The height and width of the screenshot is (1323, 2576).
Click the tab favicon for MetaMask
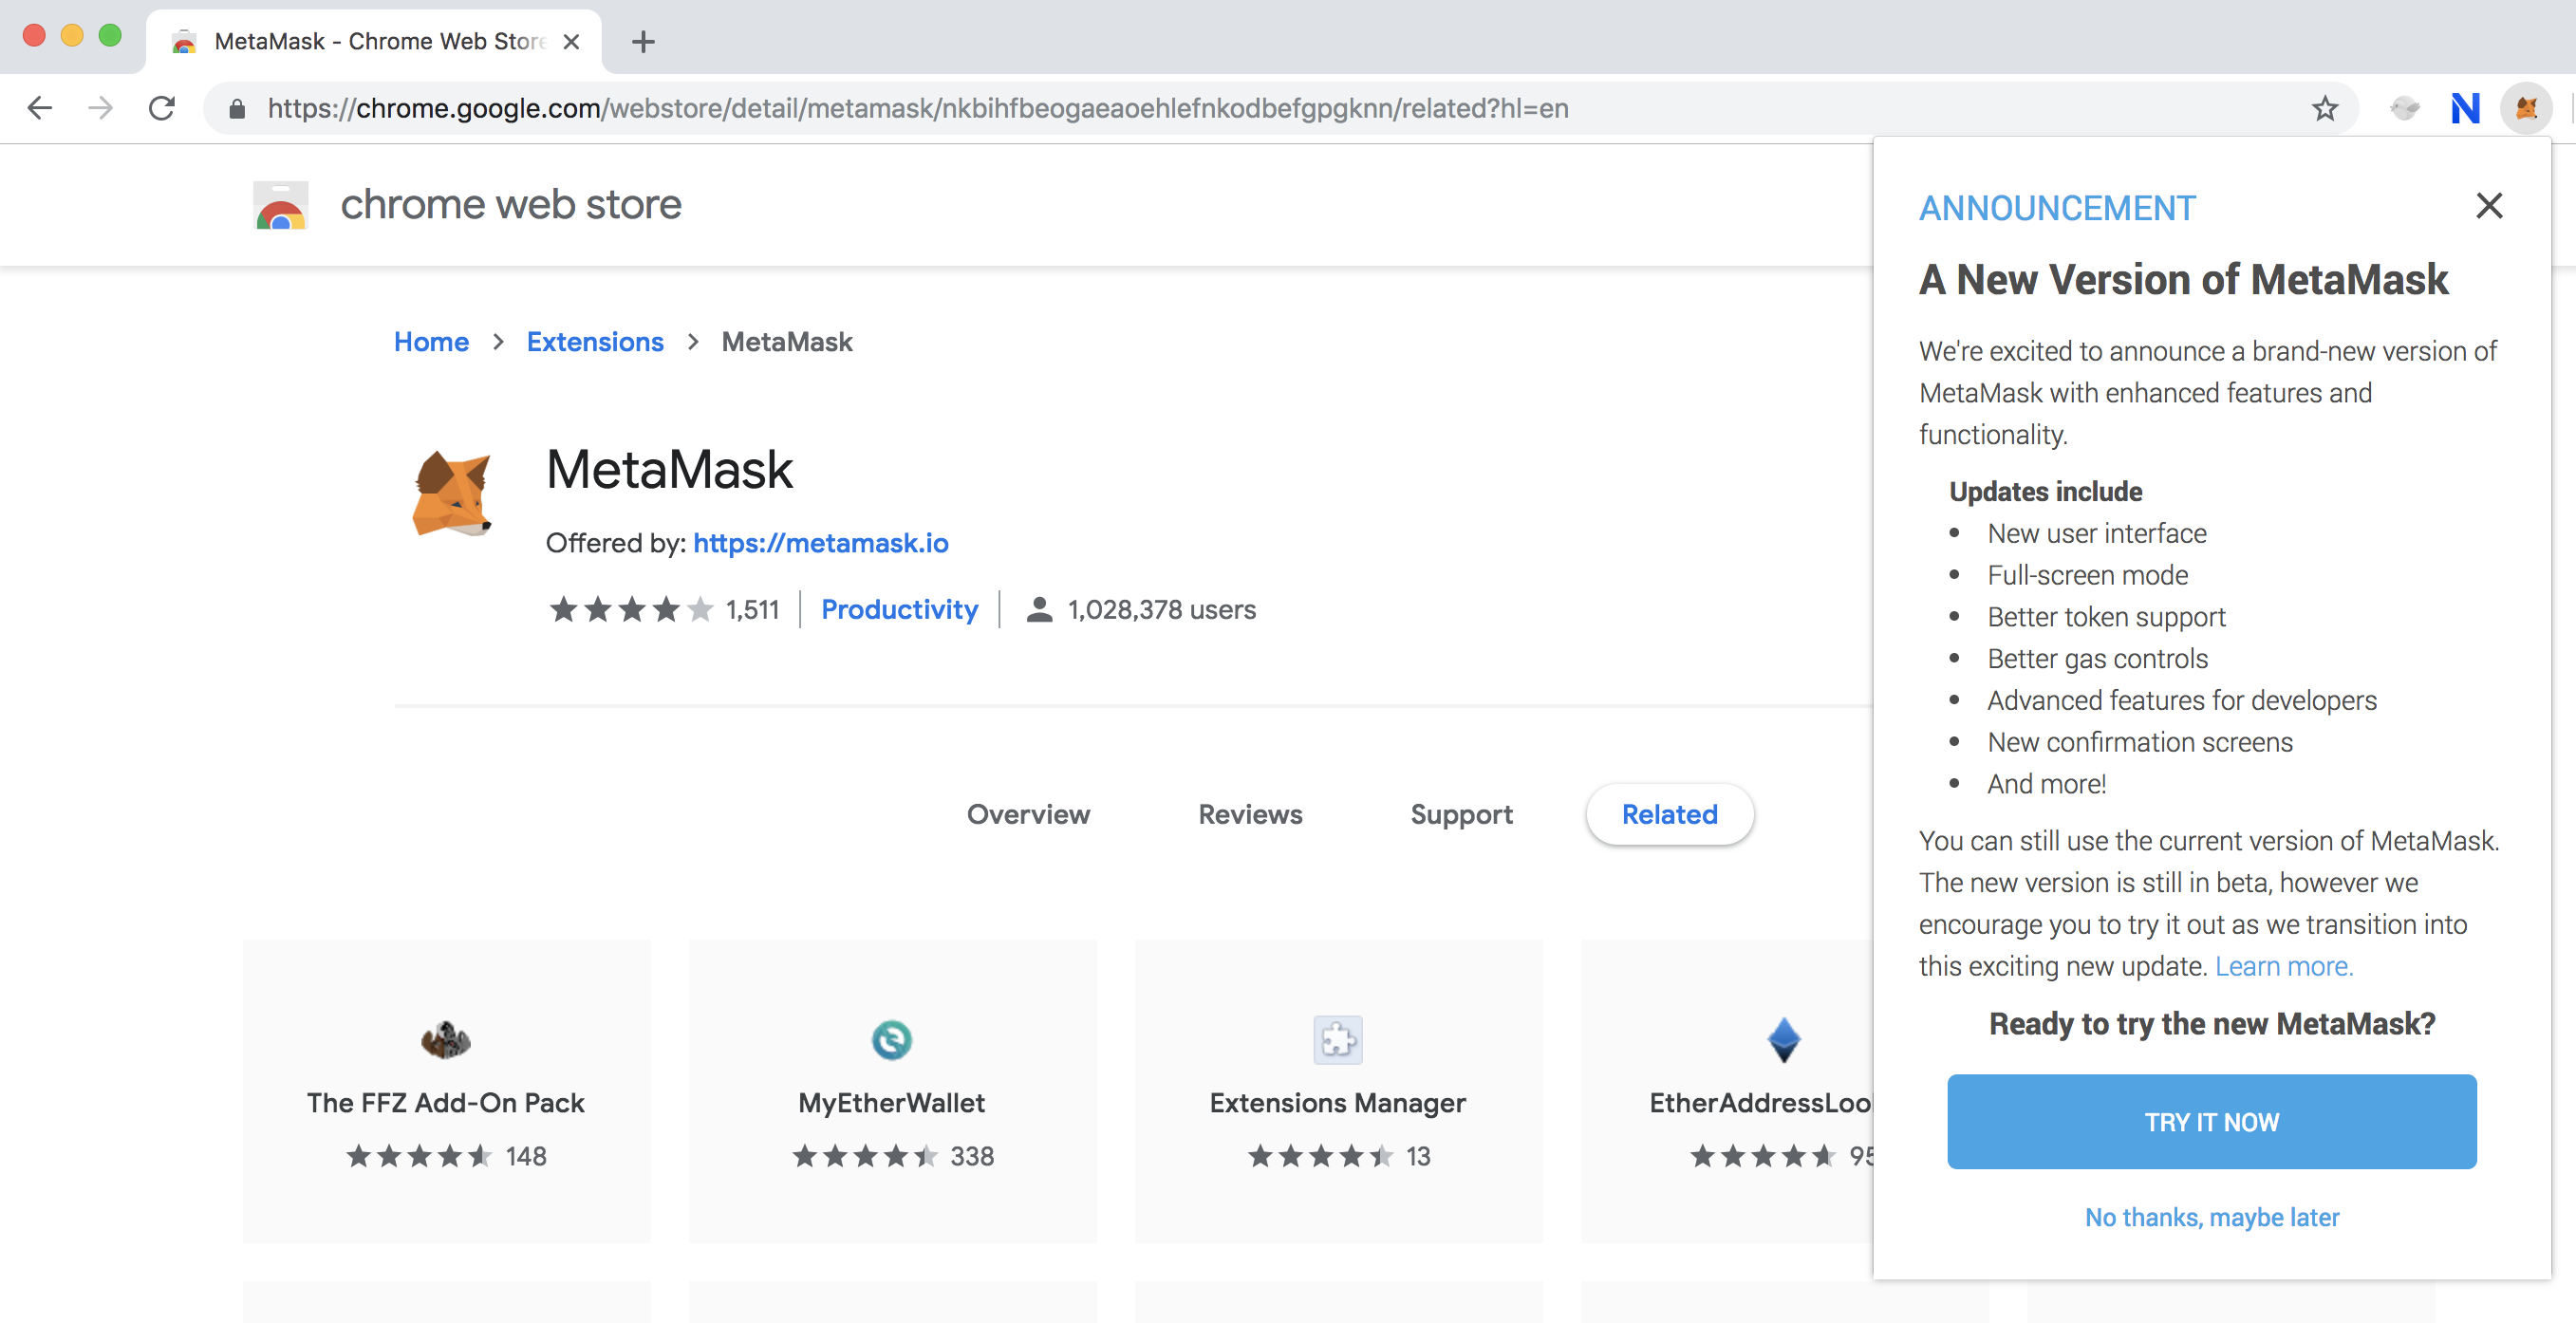coord(184,42)
